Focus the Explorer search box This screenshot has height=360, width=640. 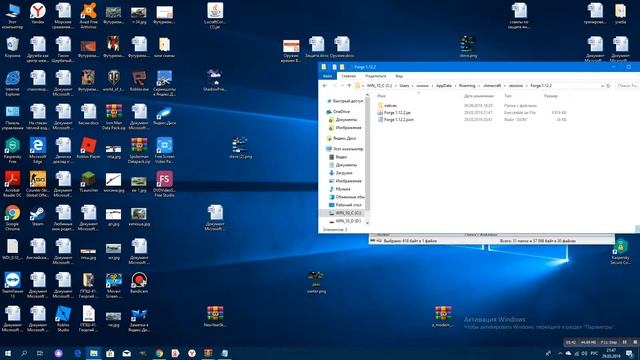pos(627,86)
